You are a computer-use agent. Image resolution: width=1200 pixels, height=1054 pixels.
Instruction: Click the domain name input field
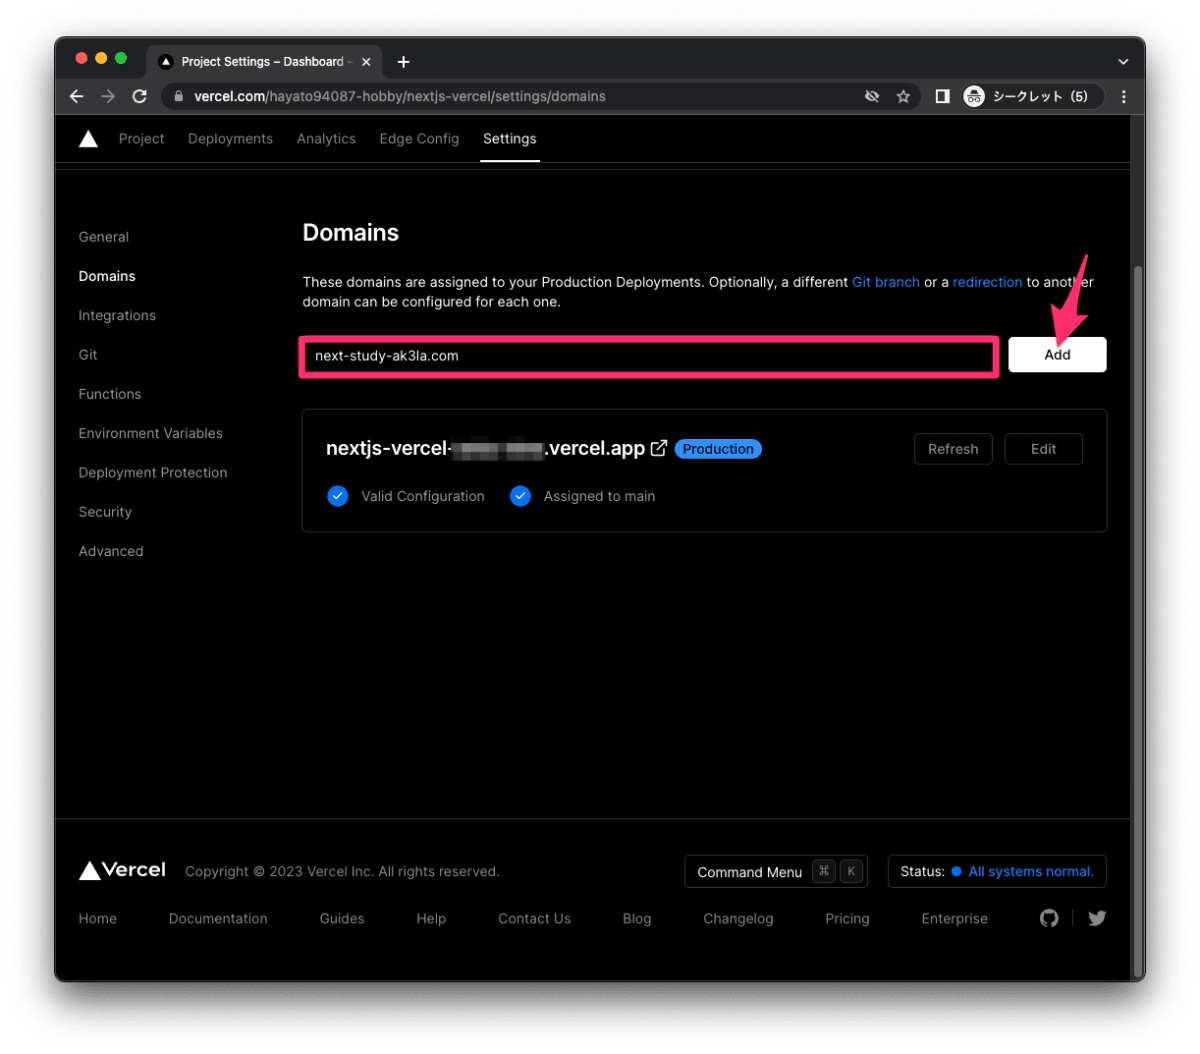click(x=648, y=356)
